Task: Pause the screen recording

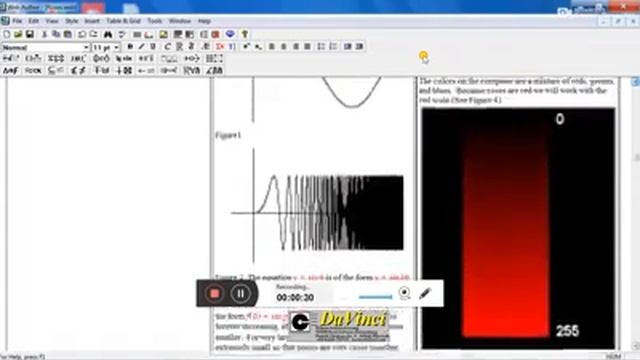Action: coord(240,293)
